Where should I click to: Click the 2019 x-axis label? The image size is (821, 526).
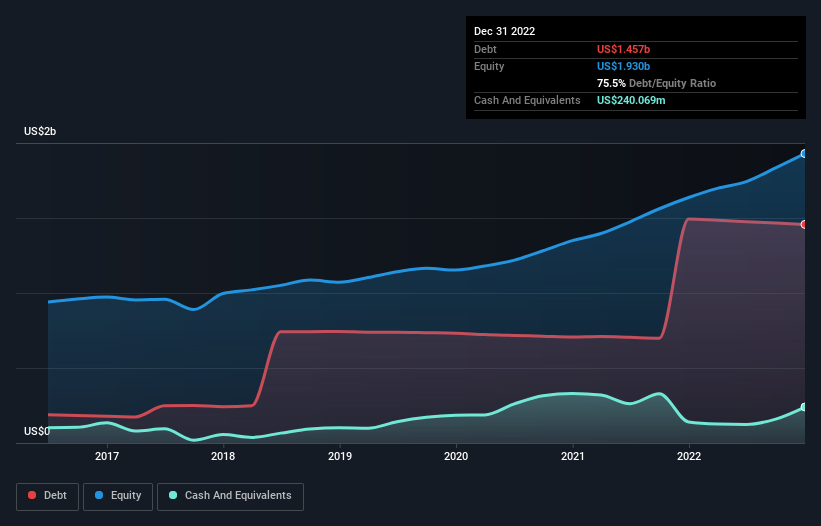(x=340, y=456)
